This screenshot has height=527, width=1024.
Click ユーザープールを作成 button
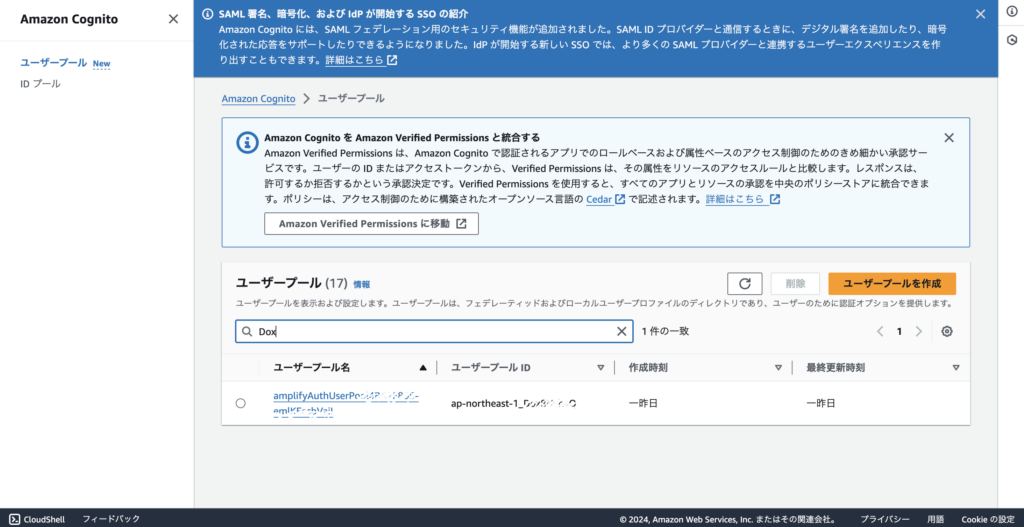tap(892, 283)
